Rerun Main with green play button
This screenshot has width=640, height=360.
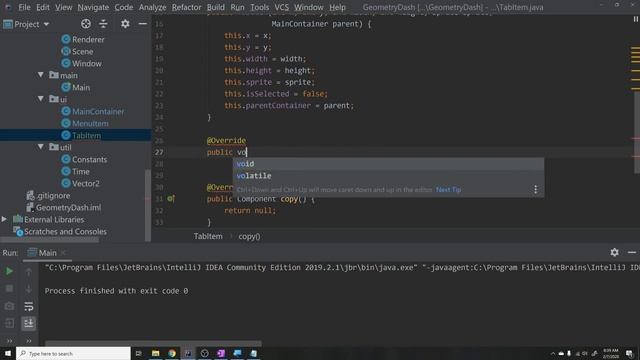tap(9, 271)
